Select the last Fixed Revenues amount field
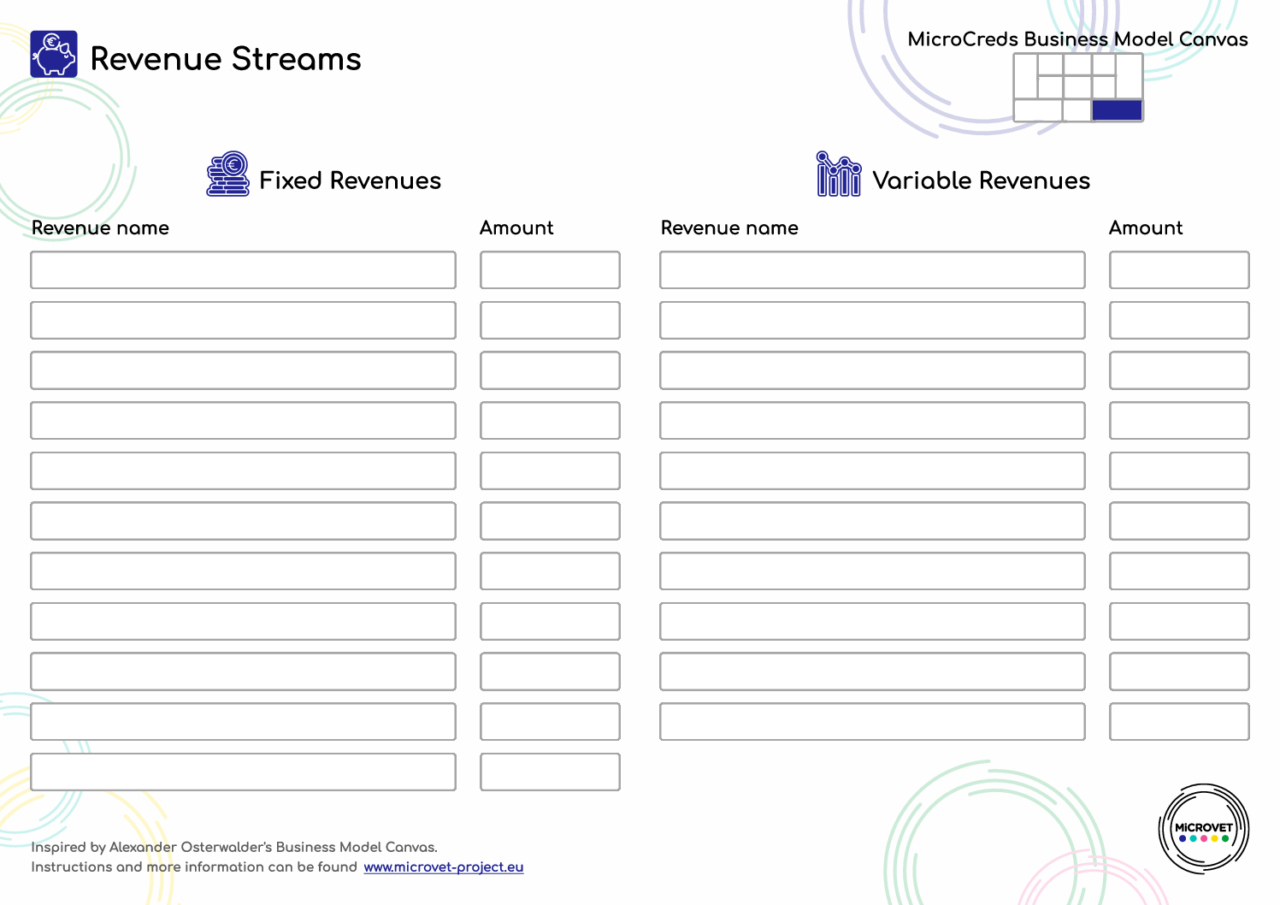The image size is (1280, 905). tap(549, 772)
